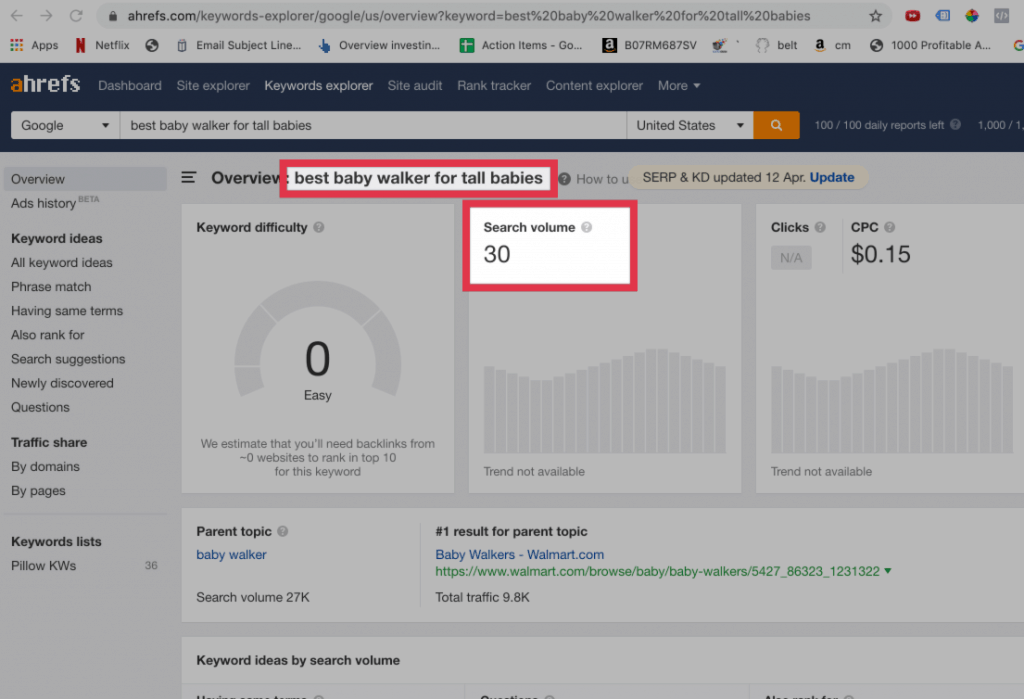Open Site audit in navigation
Screen dimensions: 1024x699
(x=415, y=86)
